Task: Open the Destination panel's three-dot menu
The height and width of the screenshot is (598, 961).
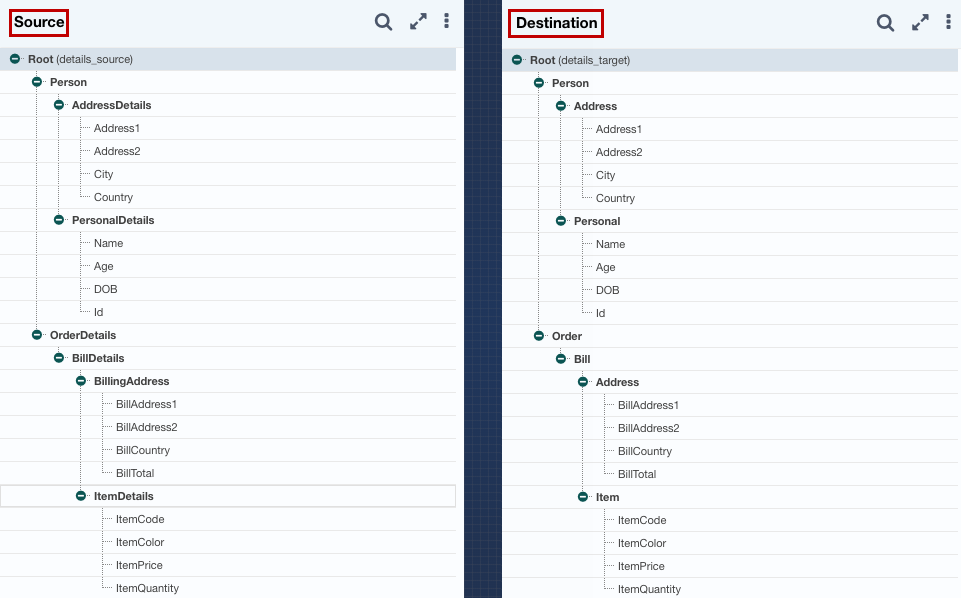Action: tap(948, 22)
